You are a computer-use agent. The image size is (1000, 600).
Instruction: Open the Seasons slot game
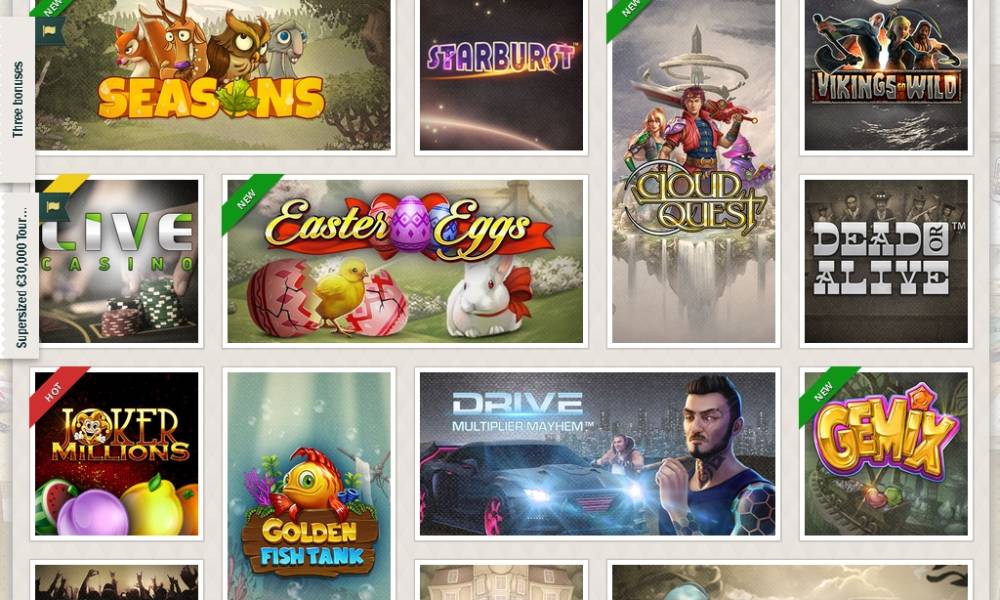click(x=212, y=75)
